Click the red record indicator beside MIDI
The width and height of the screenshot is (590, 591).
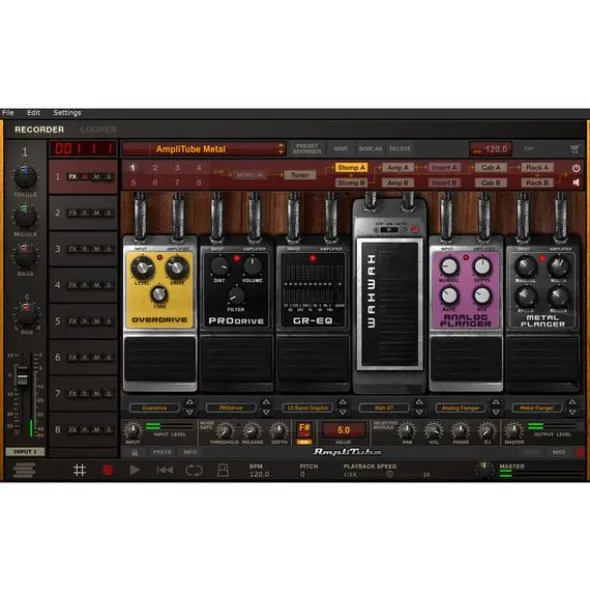click(580, 452)
